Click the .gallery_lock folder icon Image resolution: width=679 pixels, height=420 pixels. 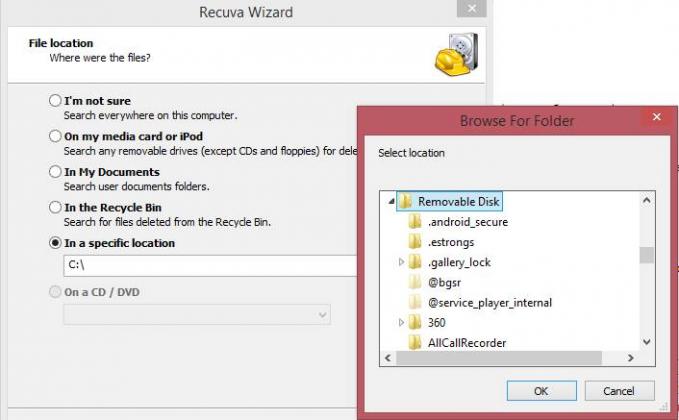415,262
